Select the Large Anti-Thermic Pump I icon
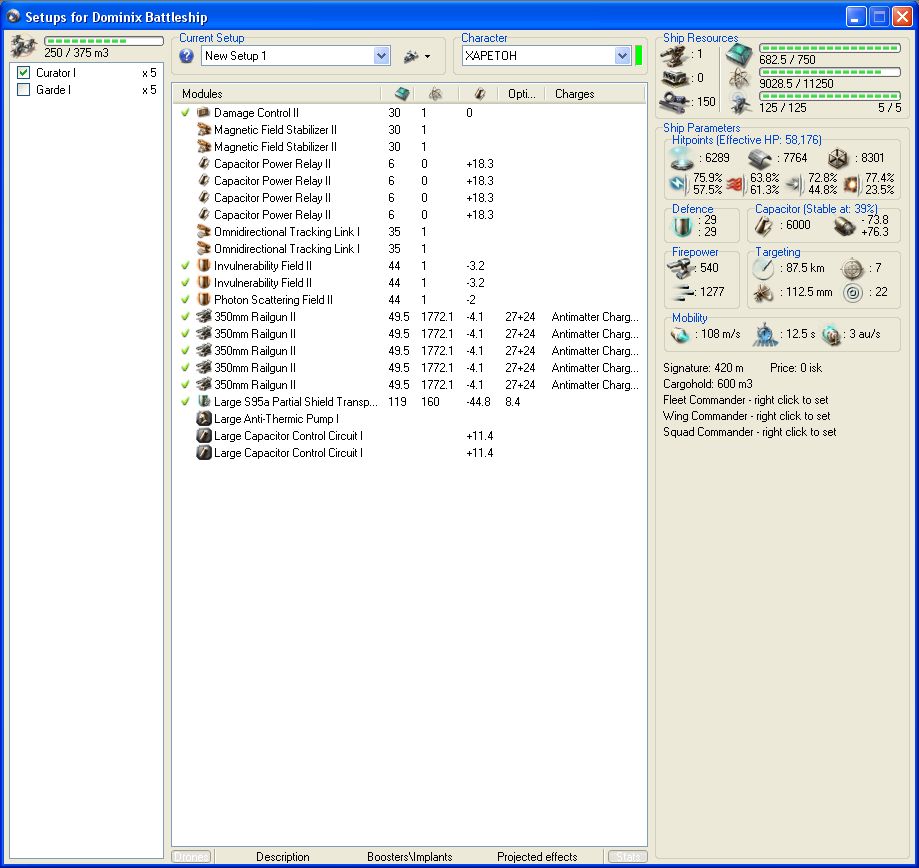The image size is (919, 868). (x=203, y=418)
